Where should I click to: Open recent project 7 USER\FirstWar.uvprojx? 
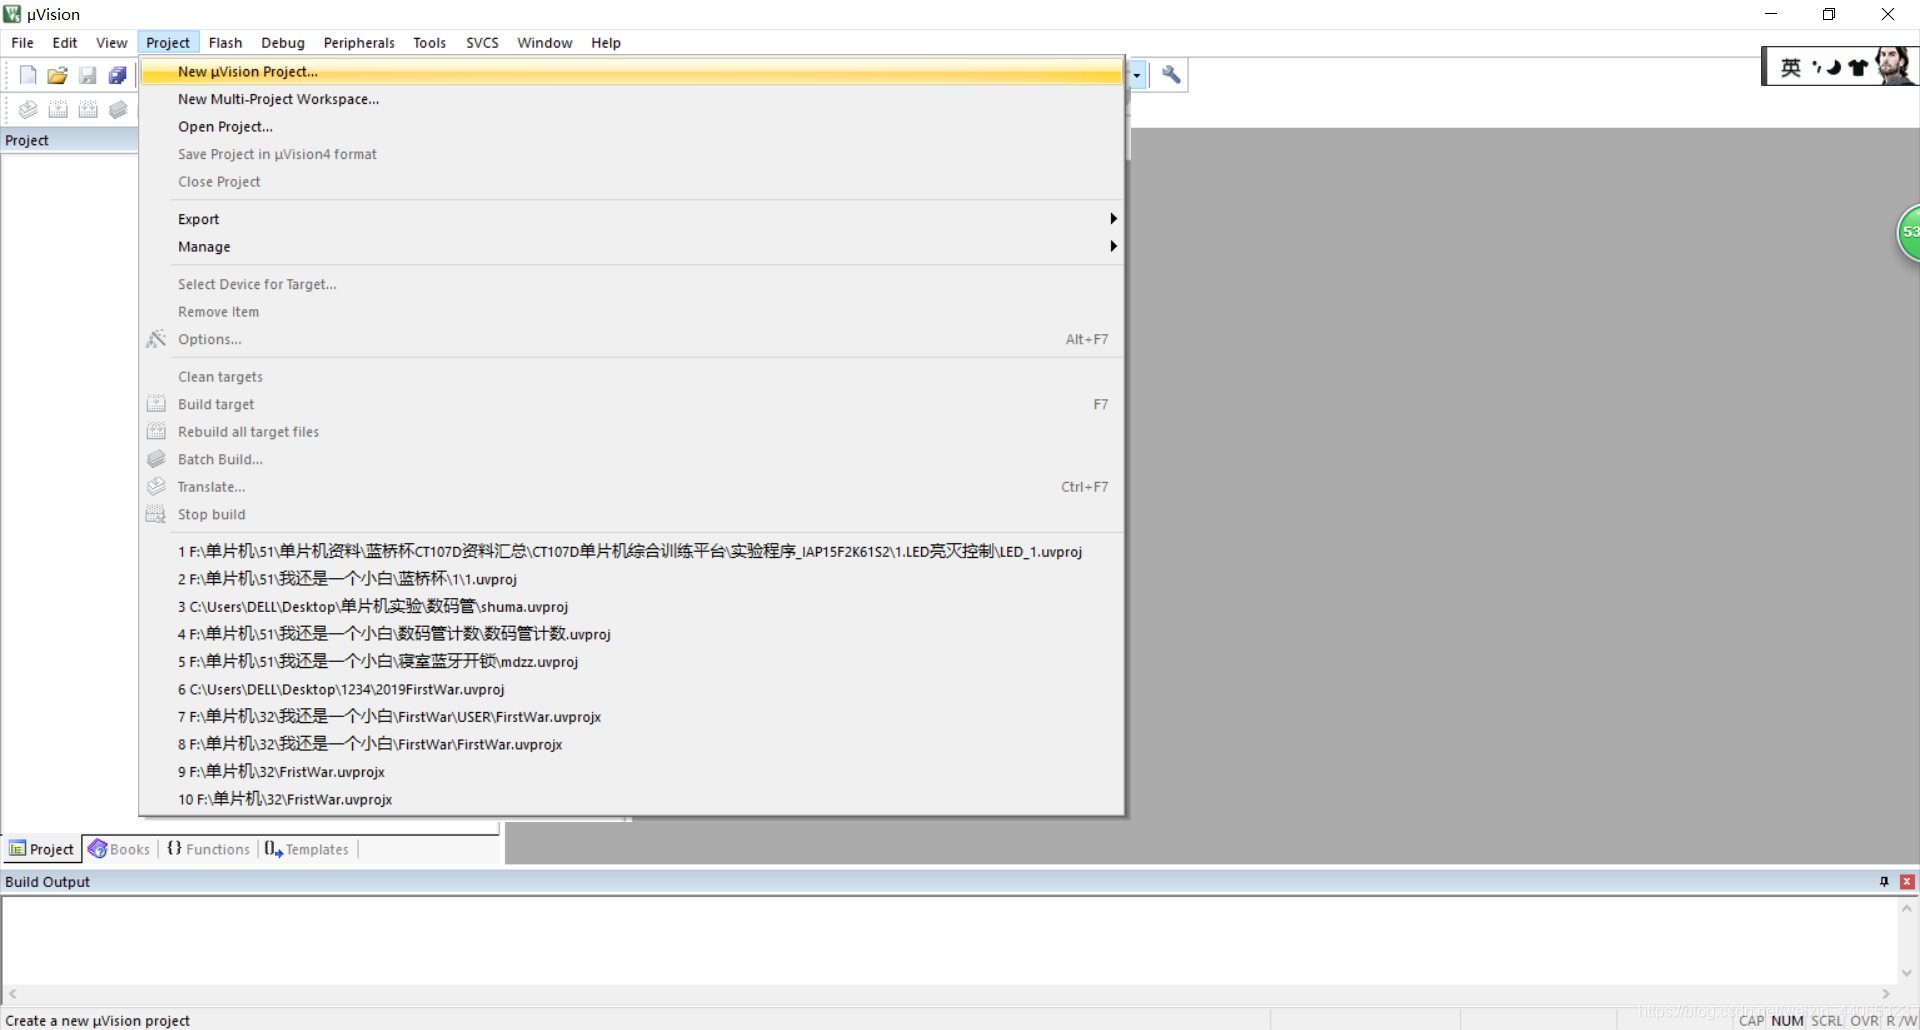632,717
